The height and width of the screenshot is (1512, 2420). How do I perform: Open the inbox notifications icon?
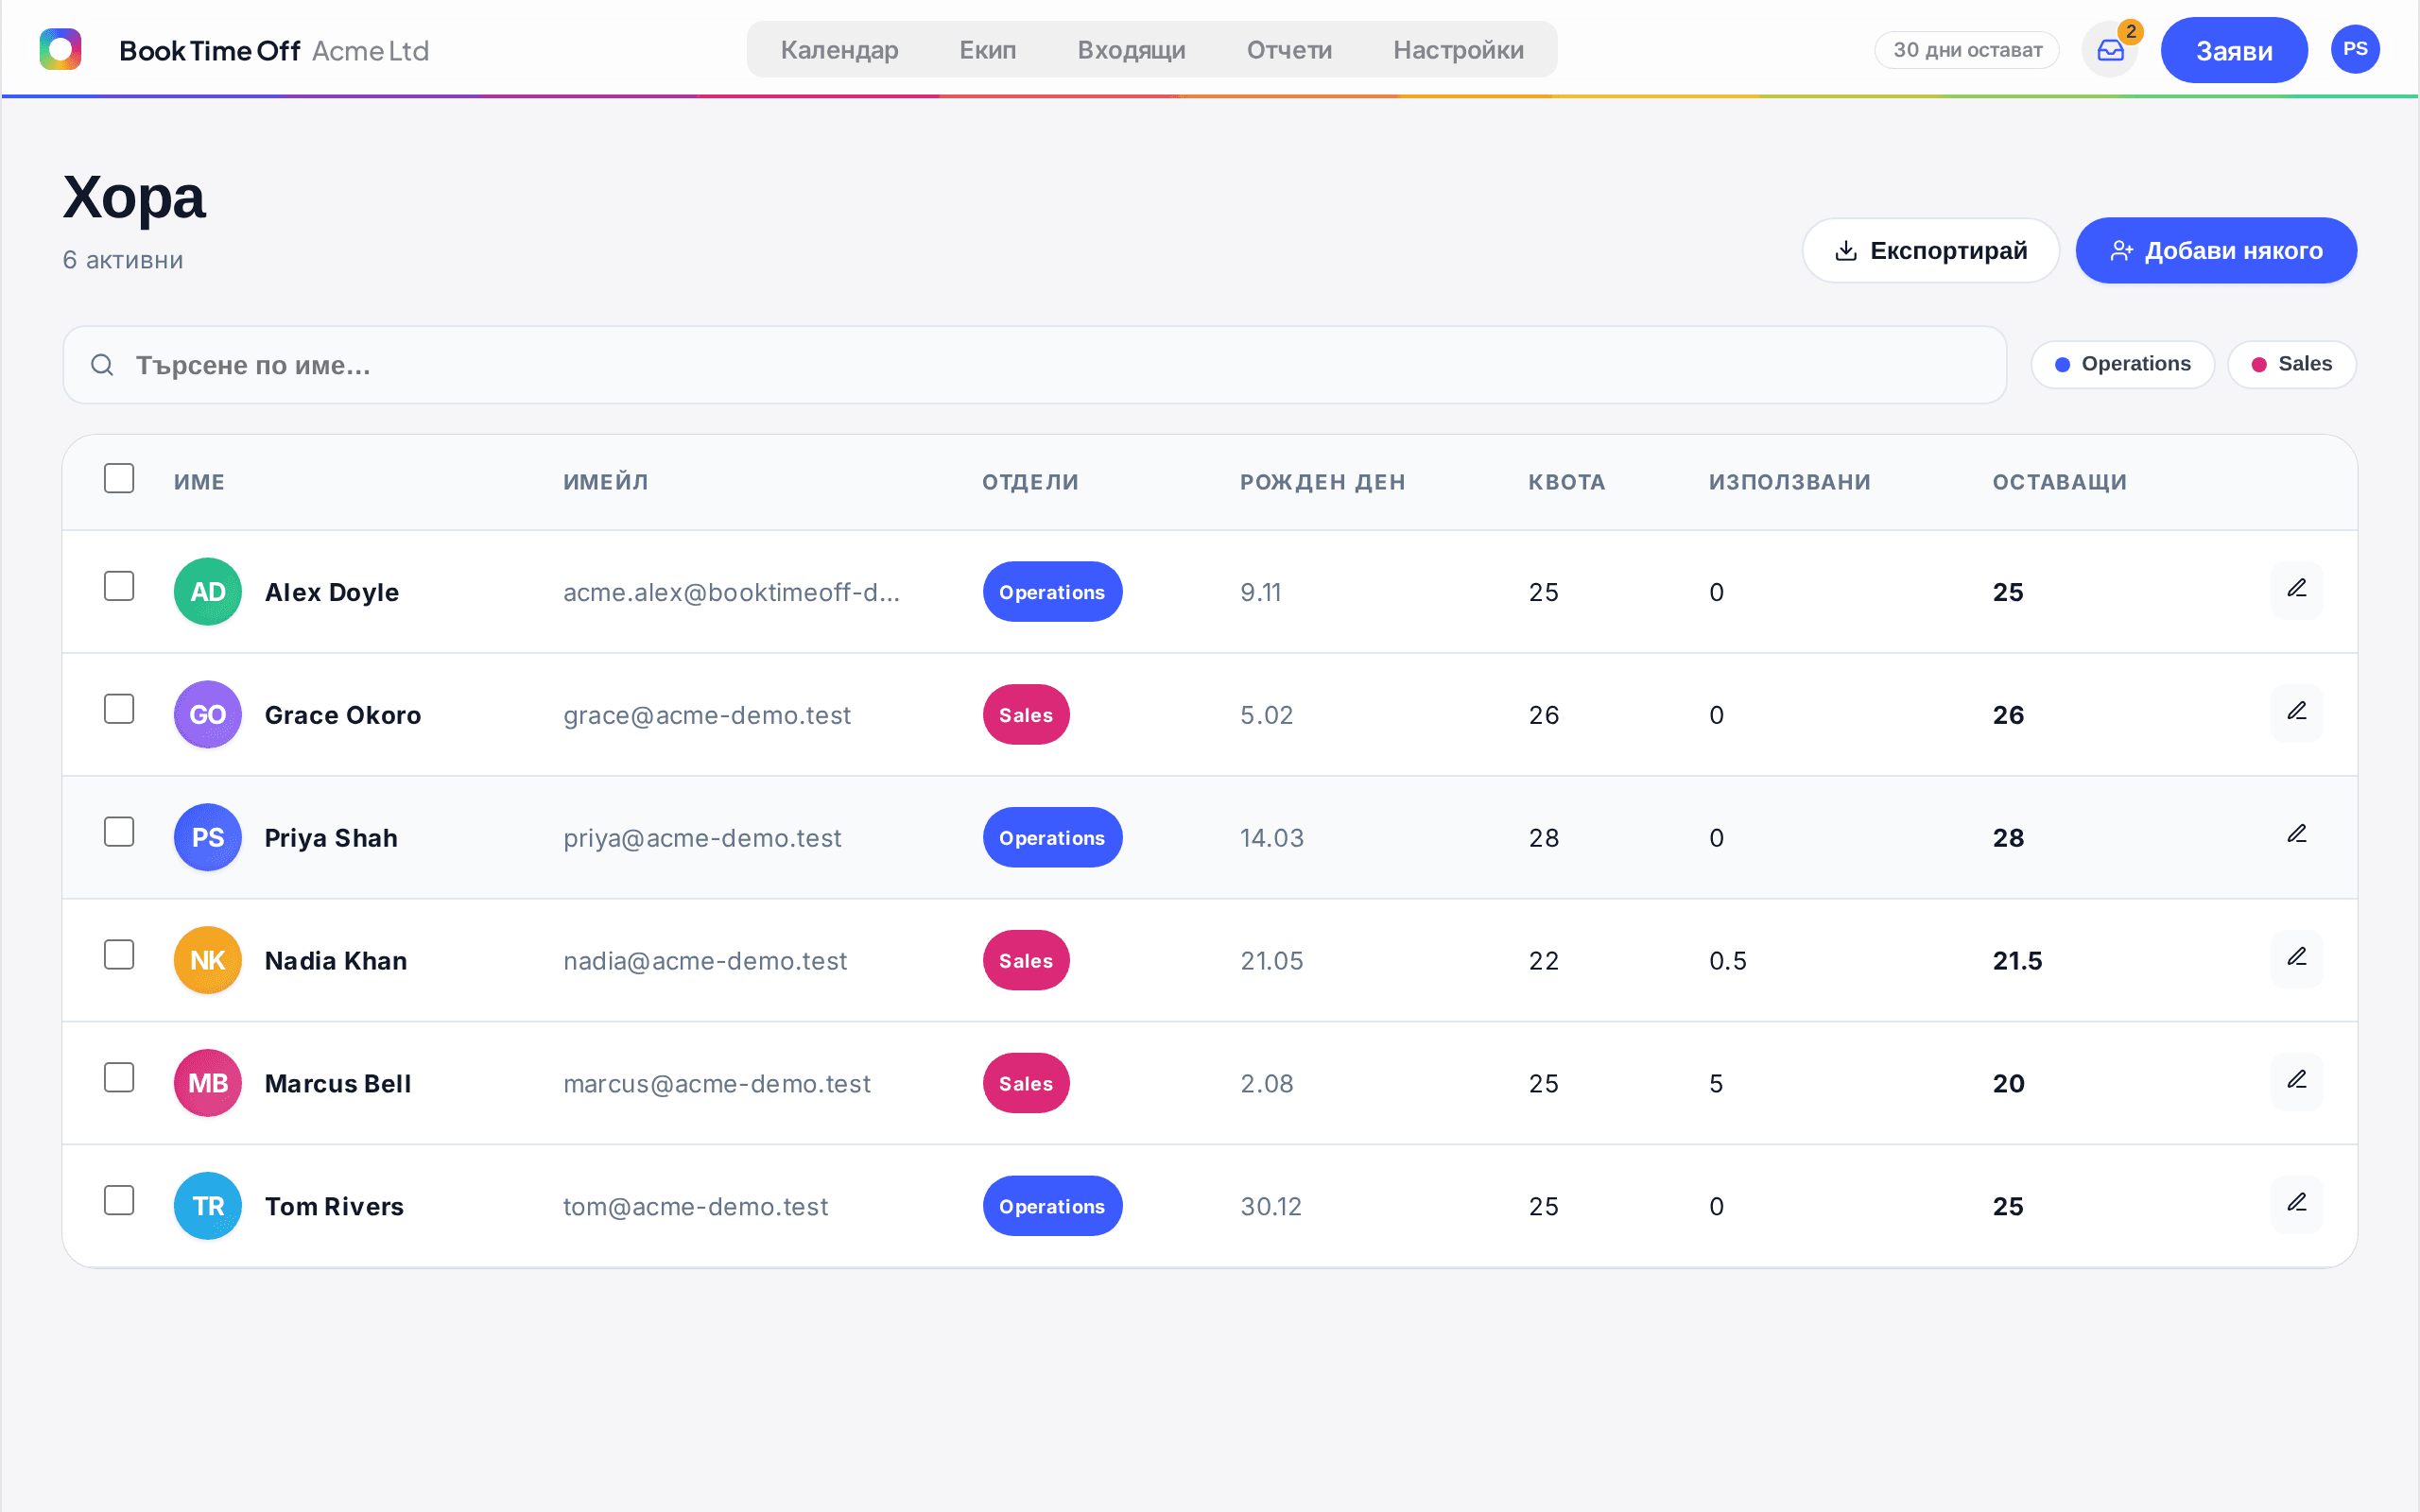[2110, 50]
